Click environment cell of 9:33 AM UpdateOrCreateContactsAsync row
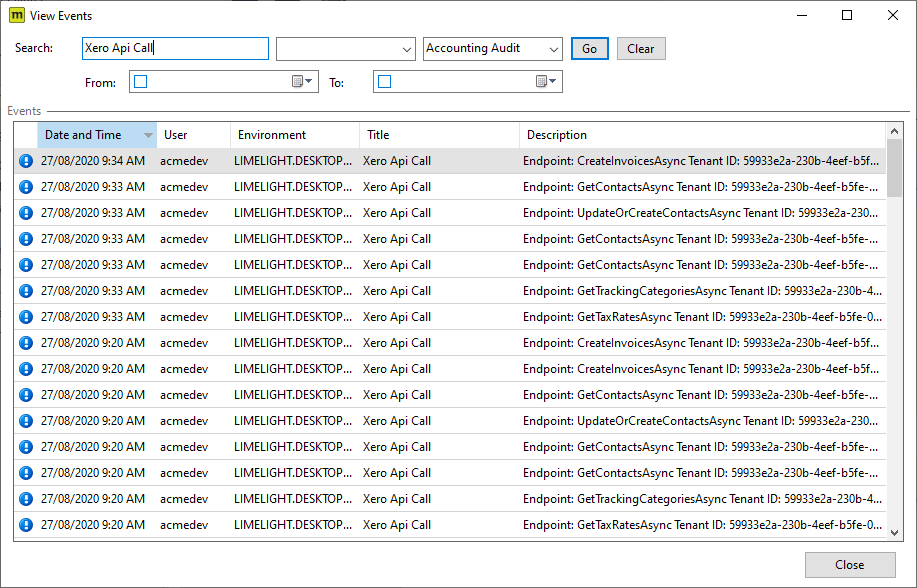The height and width of the screenshot is (588, 917). [x=293, y=213]
